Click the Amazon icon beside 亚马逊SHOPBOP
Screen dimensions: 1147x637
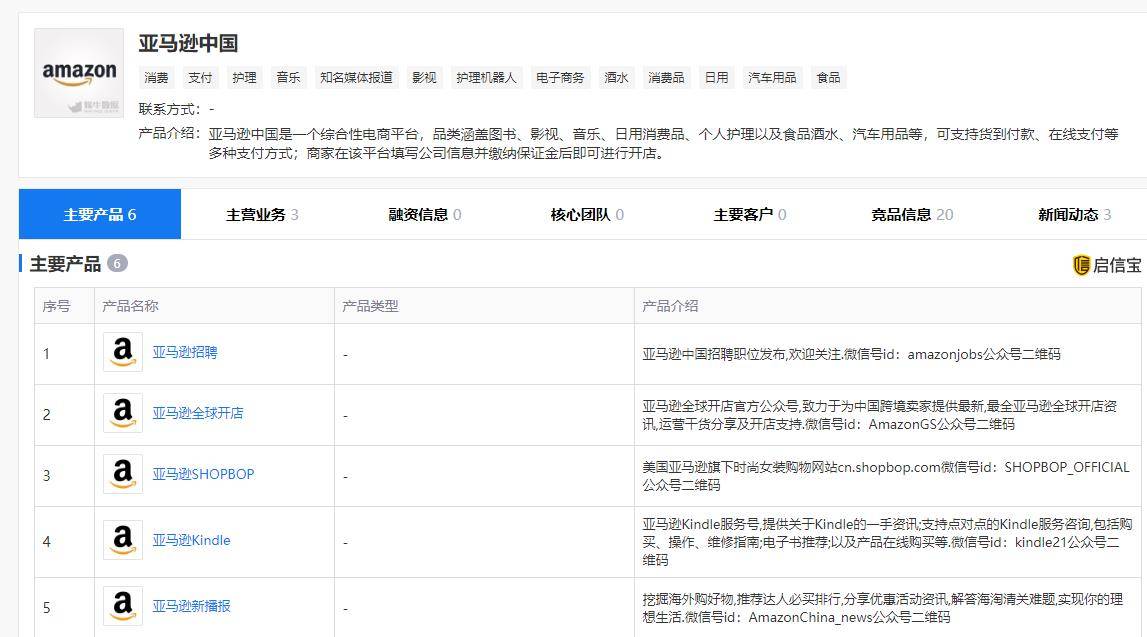coord(122,475)
